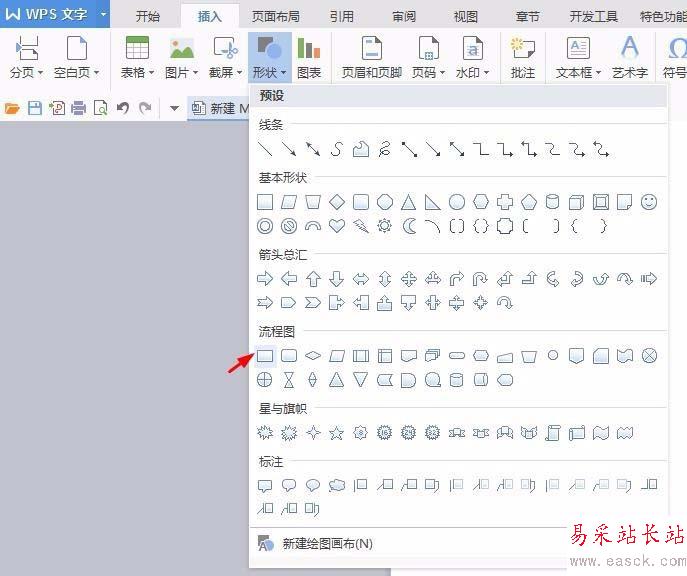The width and height of the screenshot is (687, 576).
Task: Click the Print icon in quick toolbar
Action: [78, 108]
